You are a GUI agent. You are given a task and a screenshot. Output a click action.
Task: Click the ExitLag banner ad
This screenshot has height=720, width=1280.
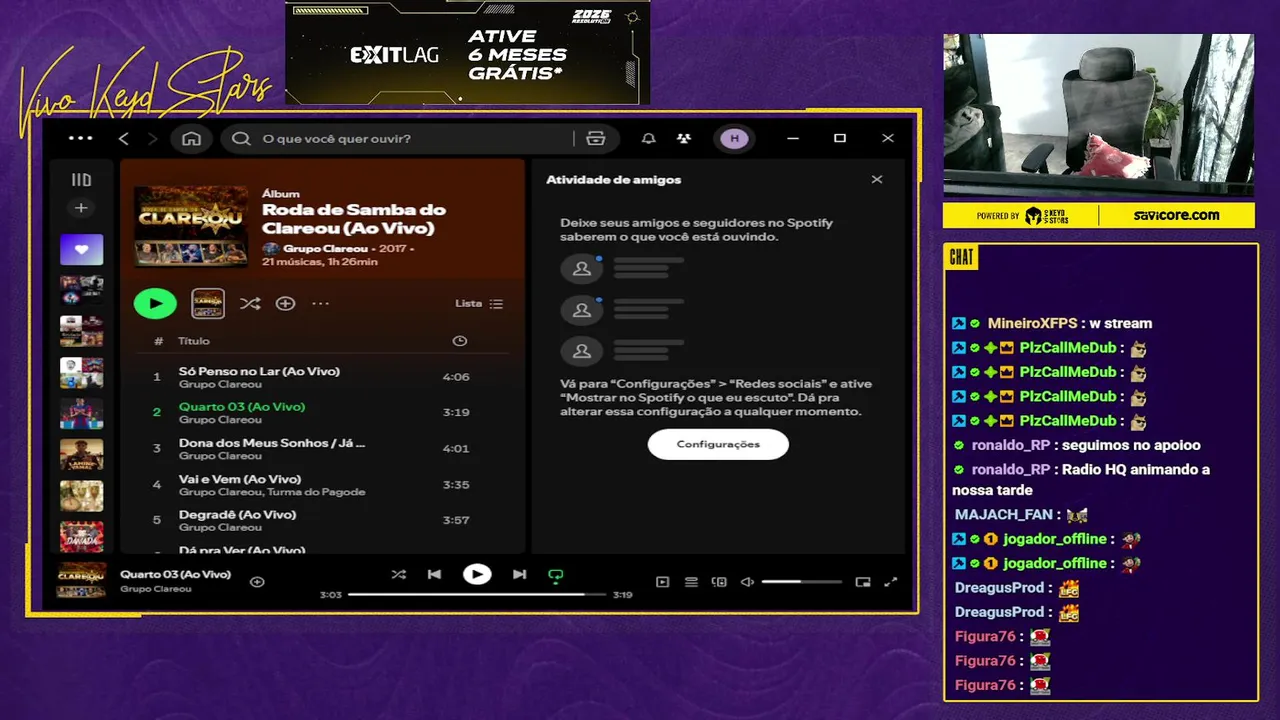[x=467, y=52]
